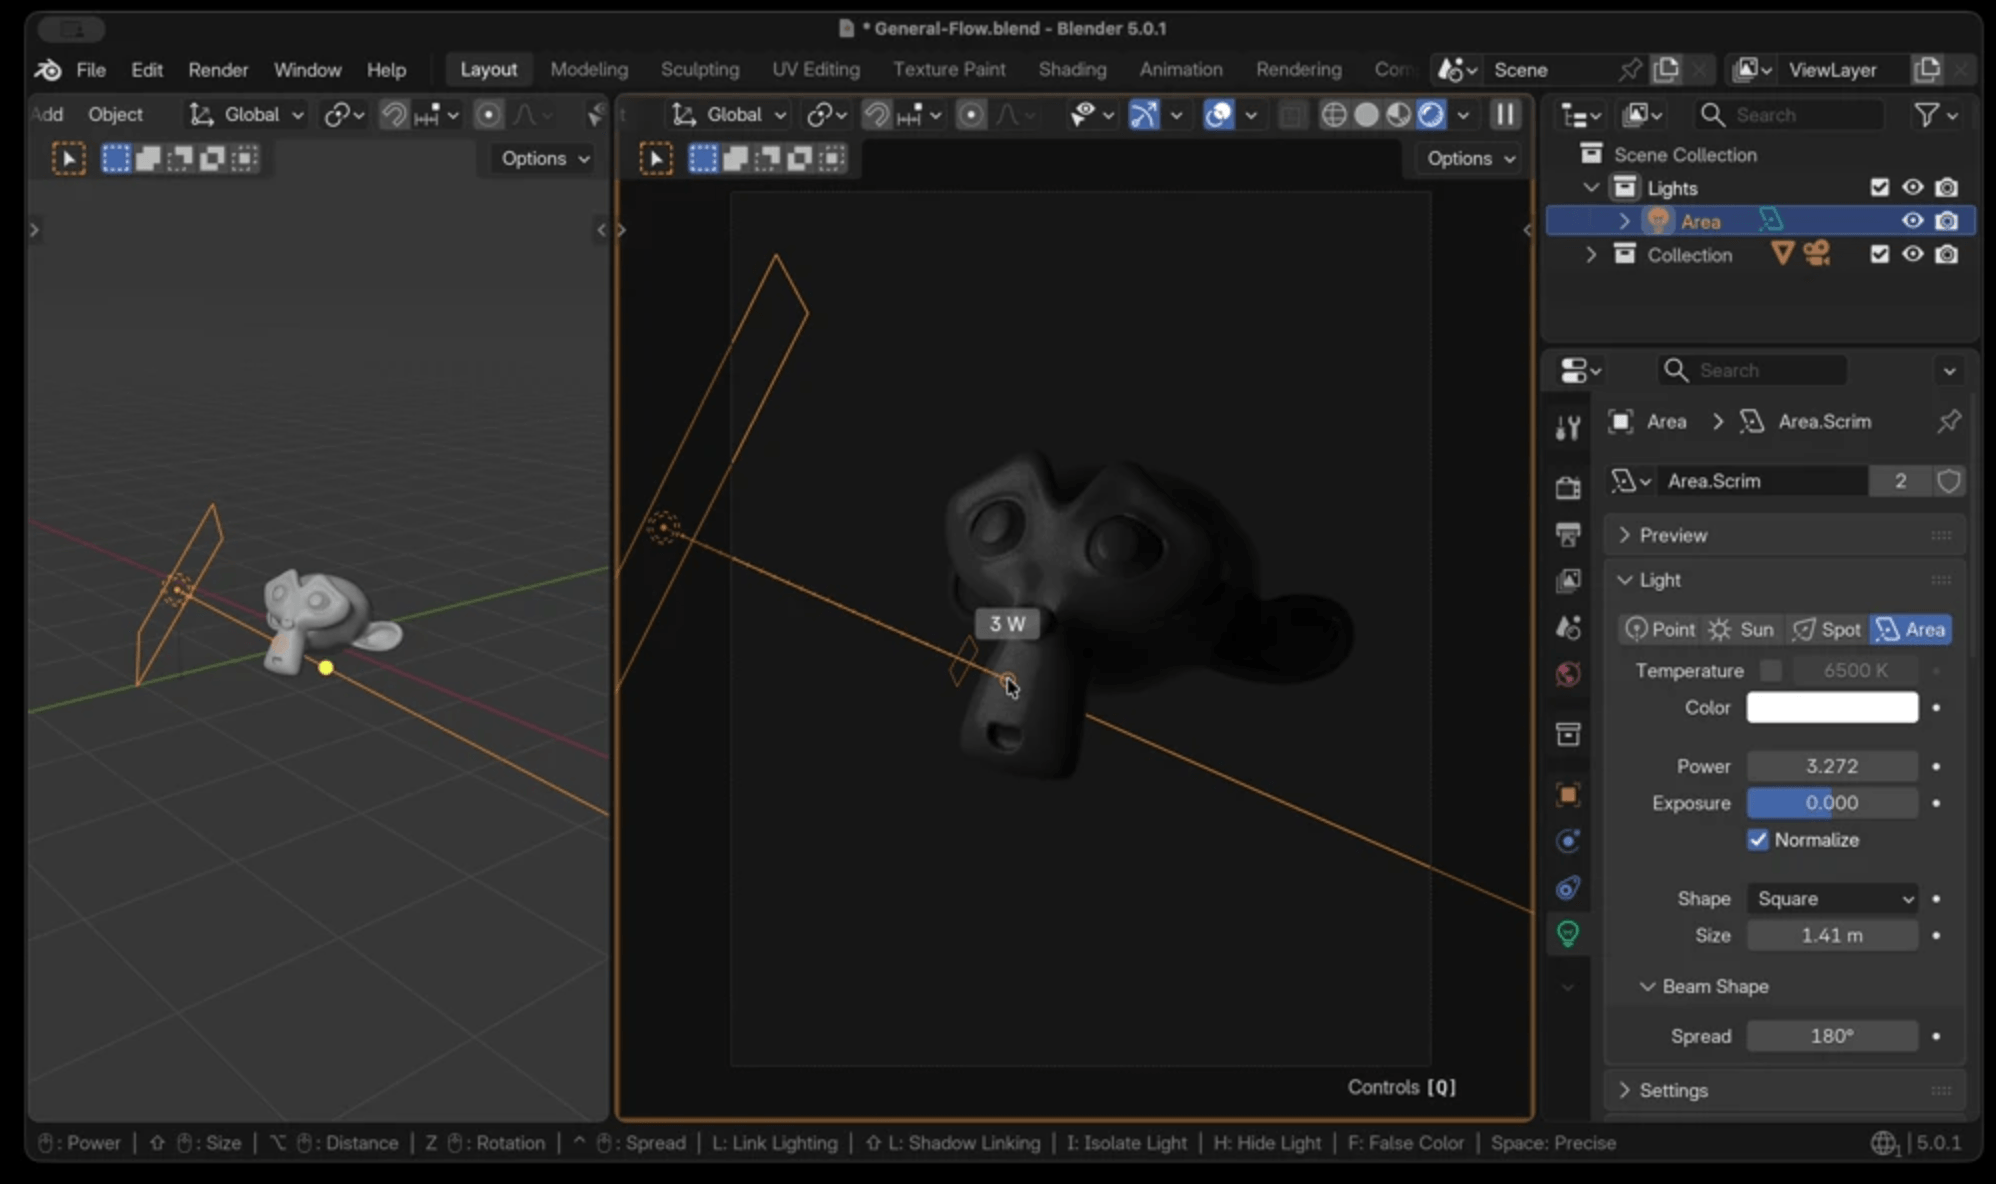Open the Render menu
This screenshot has width=1996, height=1184.
[x=218, y=69]
